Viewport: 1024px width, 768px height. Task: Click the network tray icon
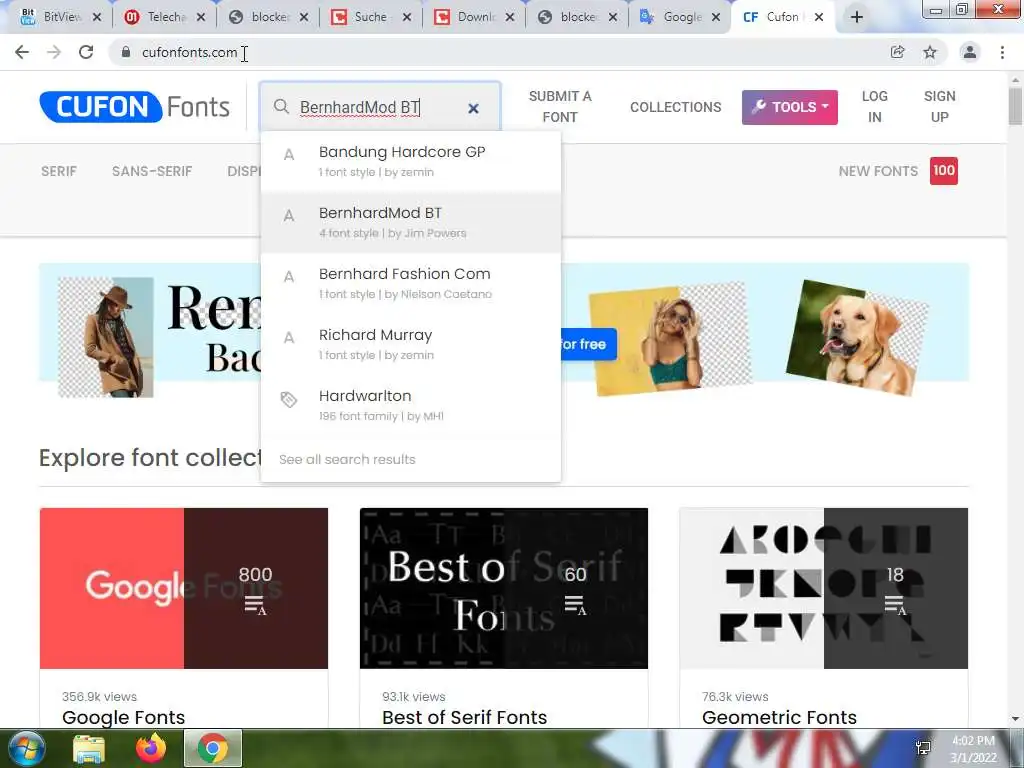[x=923, y=748]
